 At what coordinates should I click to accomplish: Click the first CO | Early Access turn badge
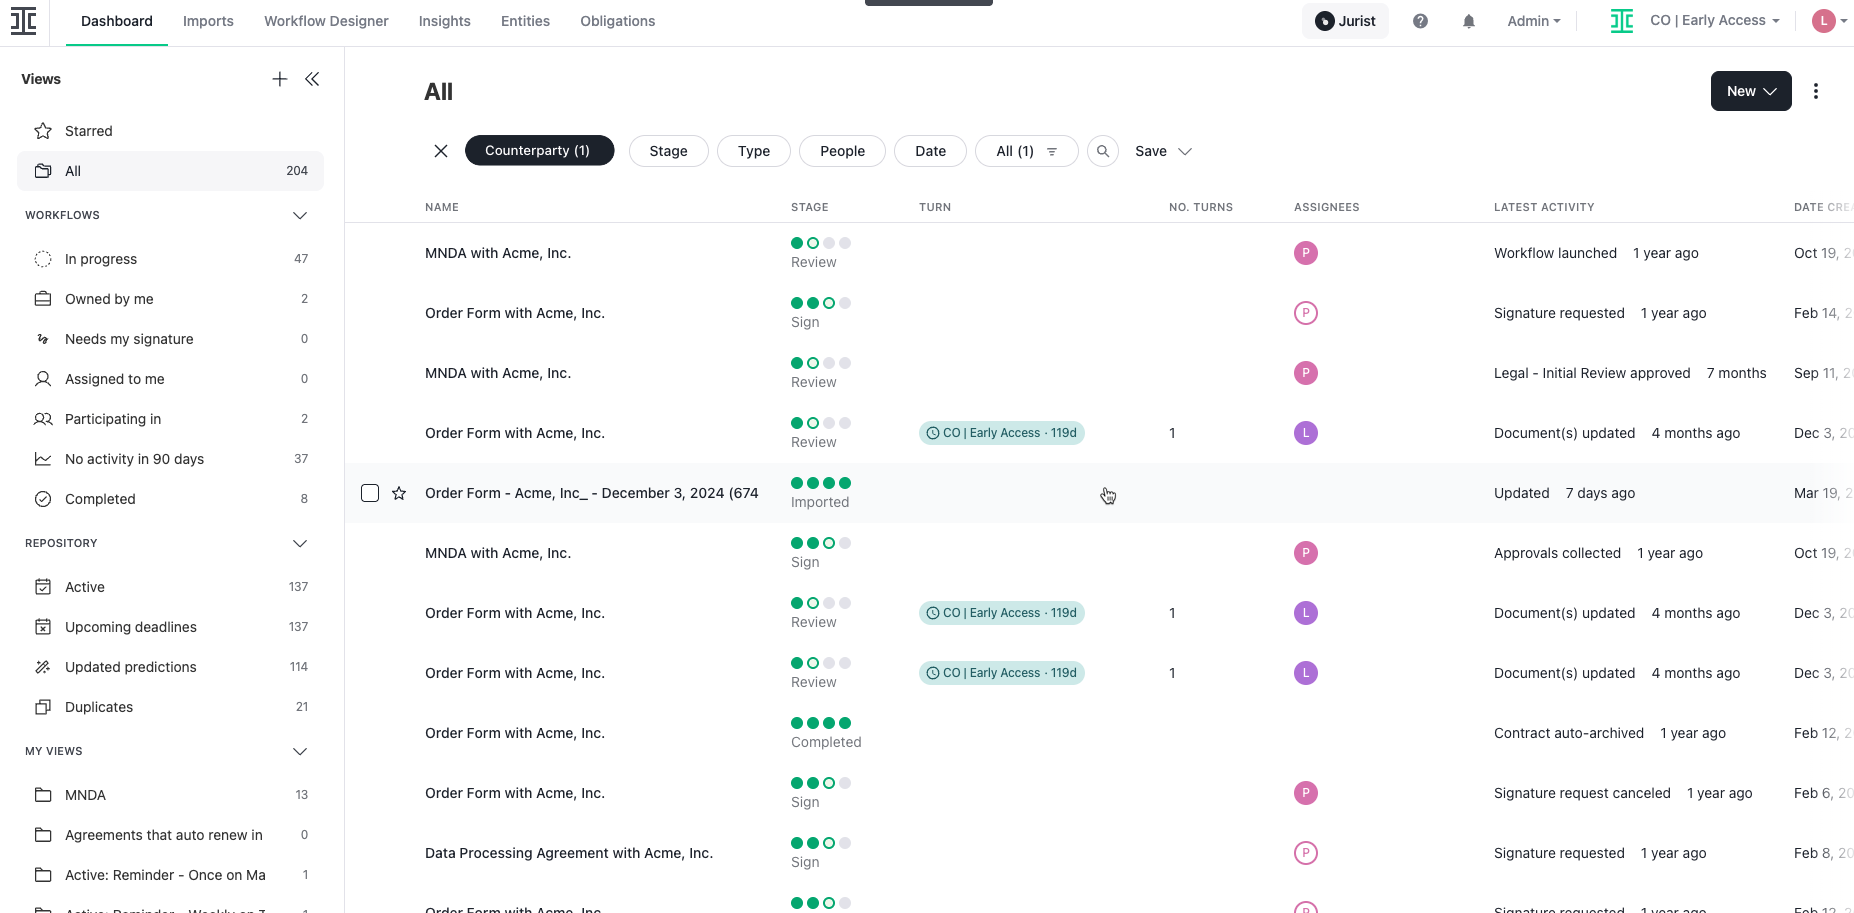pos(1002,433)
